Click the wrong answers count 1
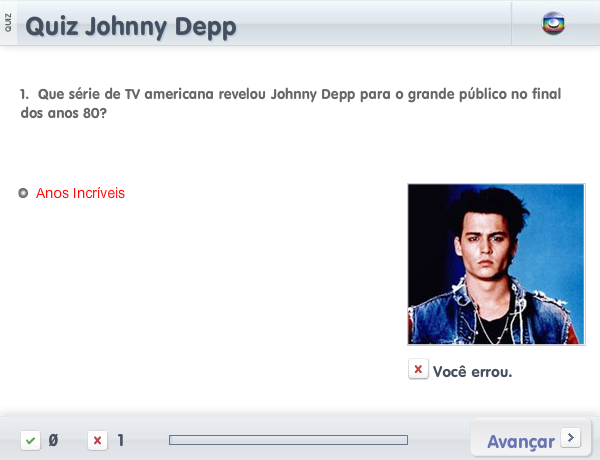This screenshot has width=600, height=460. pos(121,440)
